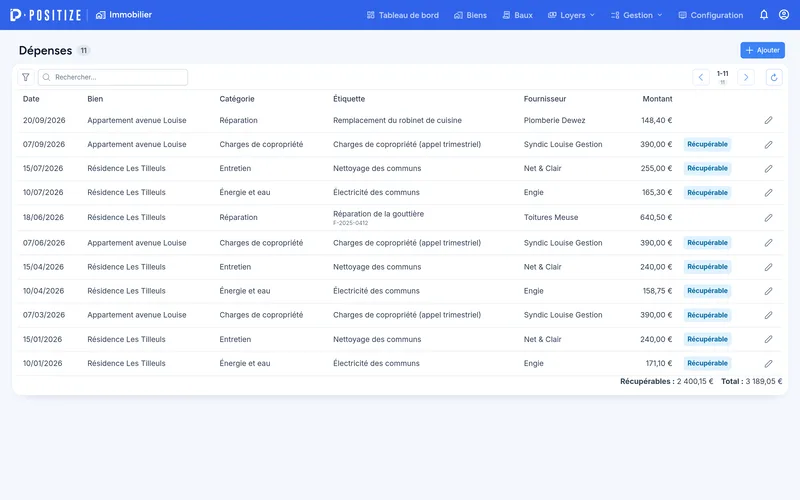
Task: Expand the Gestion dropdown menu
Action: [x=637, y=15]
